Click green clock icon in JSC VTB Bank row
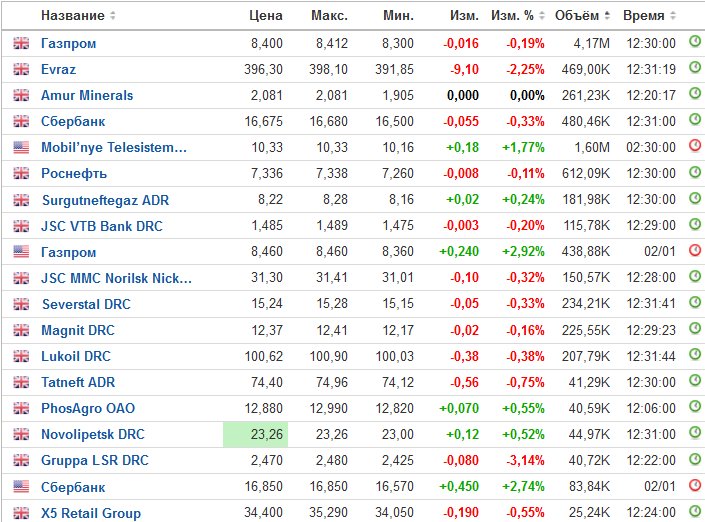The width and height of the screenshot is (705, 522). [695, 224]
